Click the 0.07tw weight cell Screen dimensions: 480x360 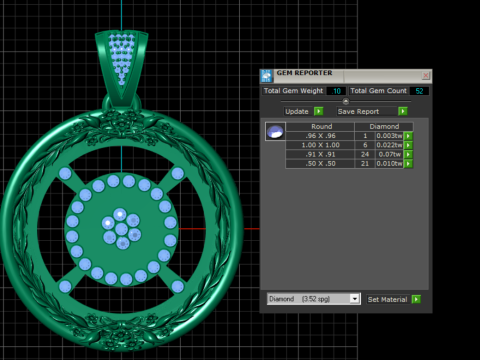coord(389,154)
